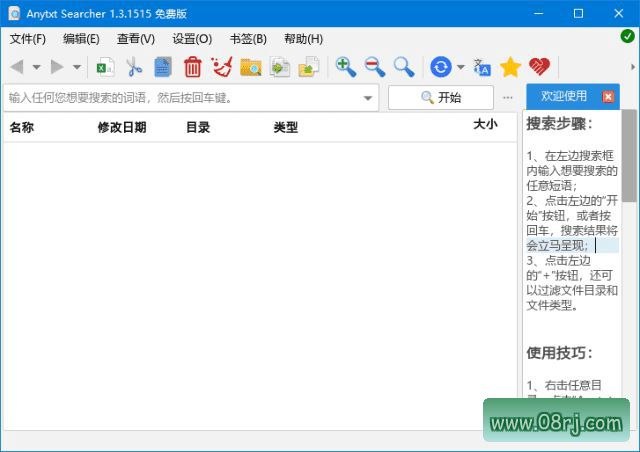This screenshot has width=640, height=452.
Task: Click the back navigation arrow
Action: 17,67
